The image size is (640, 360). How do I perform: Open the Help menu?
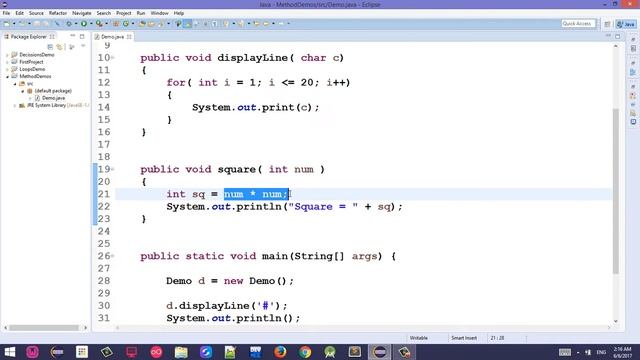(x=179, y=13)
